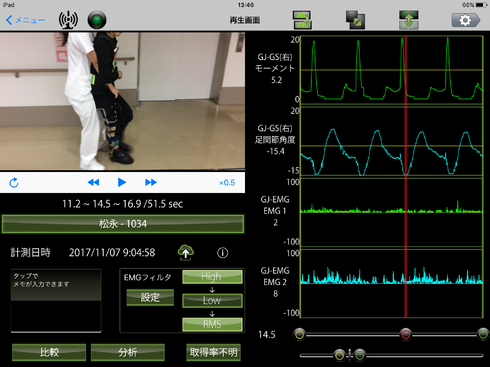The width and height of the screenshot is (490, 367).
Task: Select the red current position slider handle
Action: point(406,334)
